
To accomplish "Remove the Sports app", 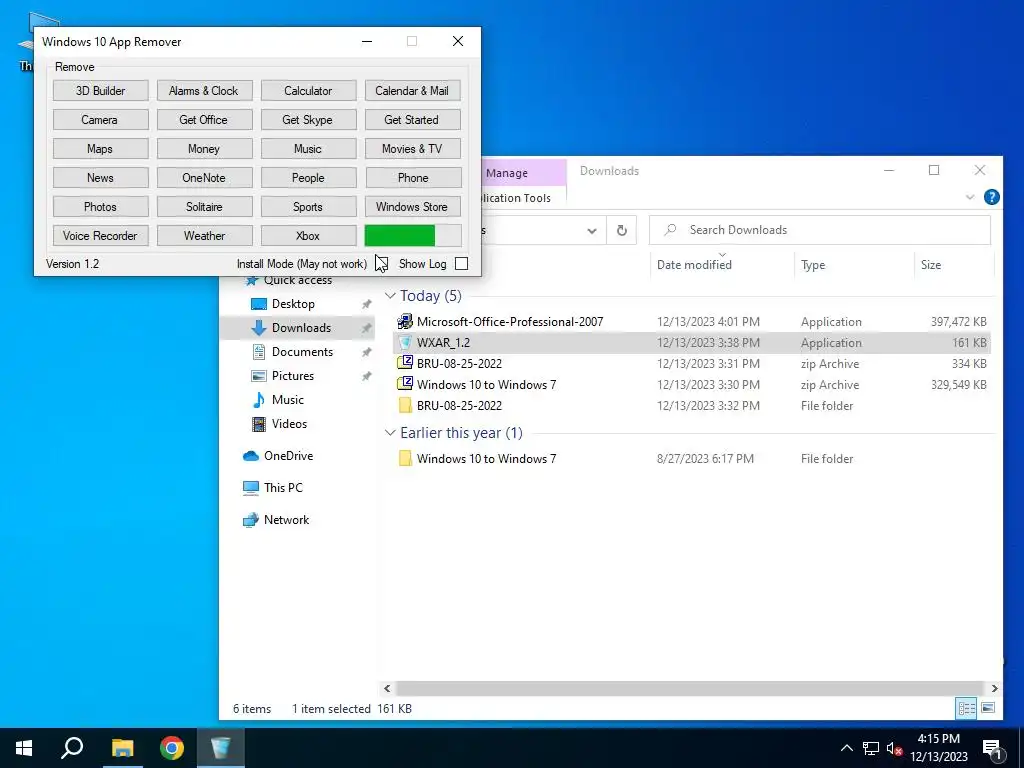I will pos(308,206).
